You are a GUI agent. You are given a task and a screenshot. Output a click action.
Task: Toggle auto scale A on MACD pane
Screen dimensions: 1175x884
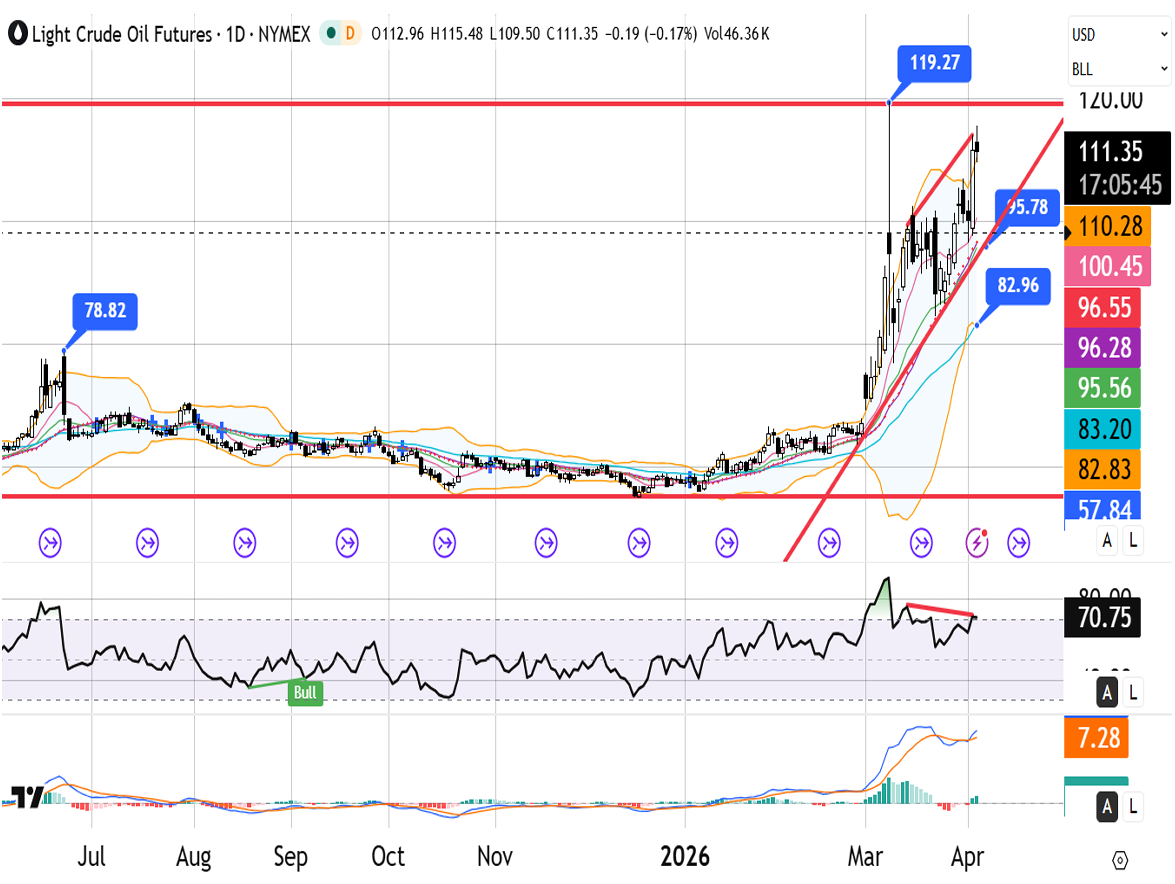[x=1107, y=807]
